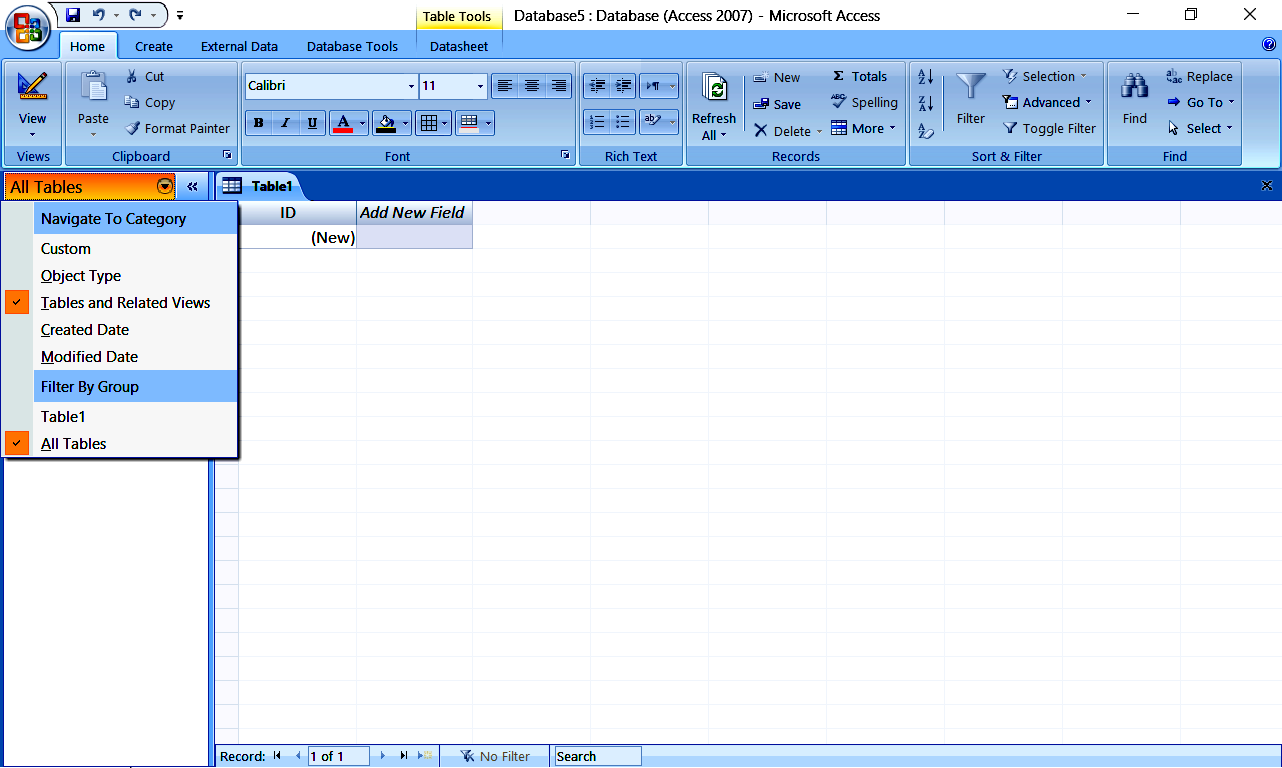1282x768 pixels.
Task: Apply the Totals function
Action: tap(859, 75)
